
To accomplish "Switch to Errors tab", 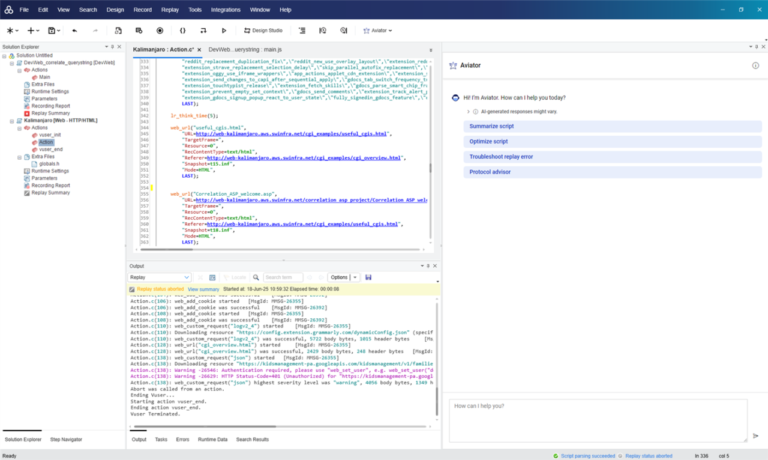I will (x=182, y=439).
